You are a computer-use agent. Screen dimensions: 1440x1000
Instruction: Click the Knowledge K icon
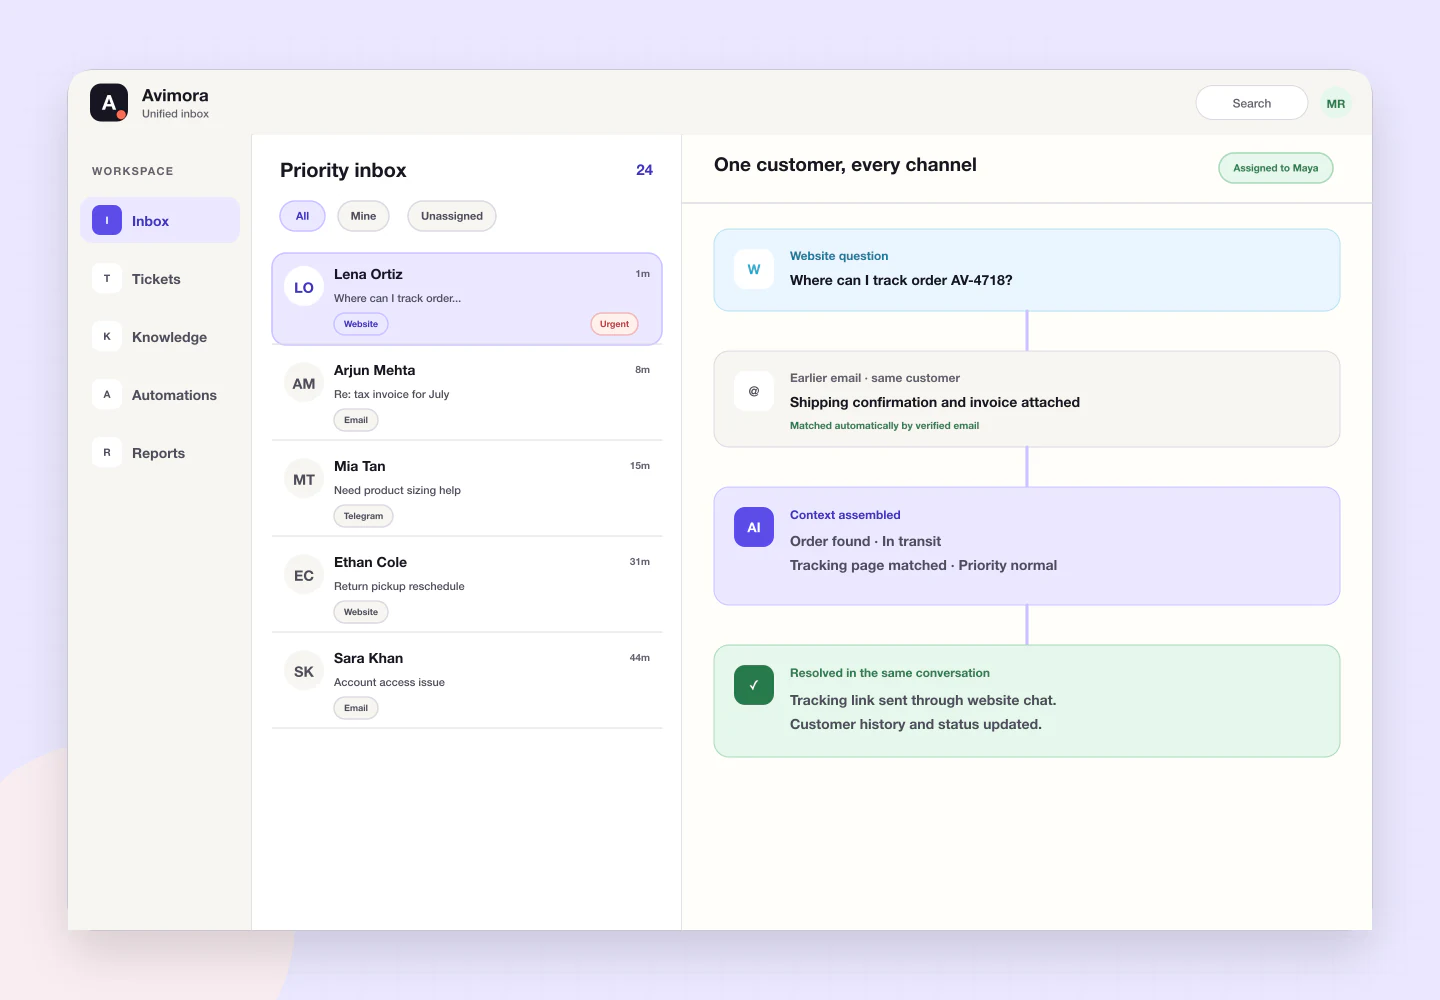pyautogui.click(x=107, y=336)
